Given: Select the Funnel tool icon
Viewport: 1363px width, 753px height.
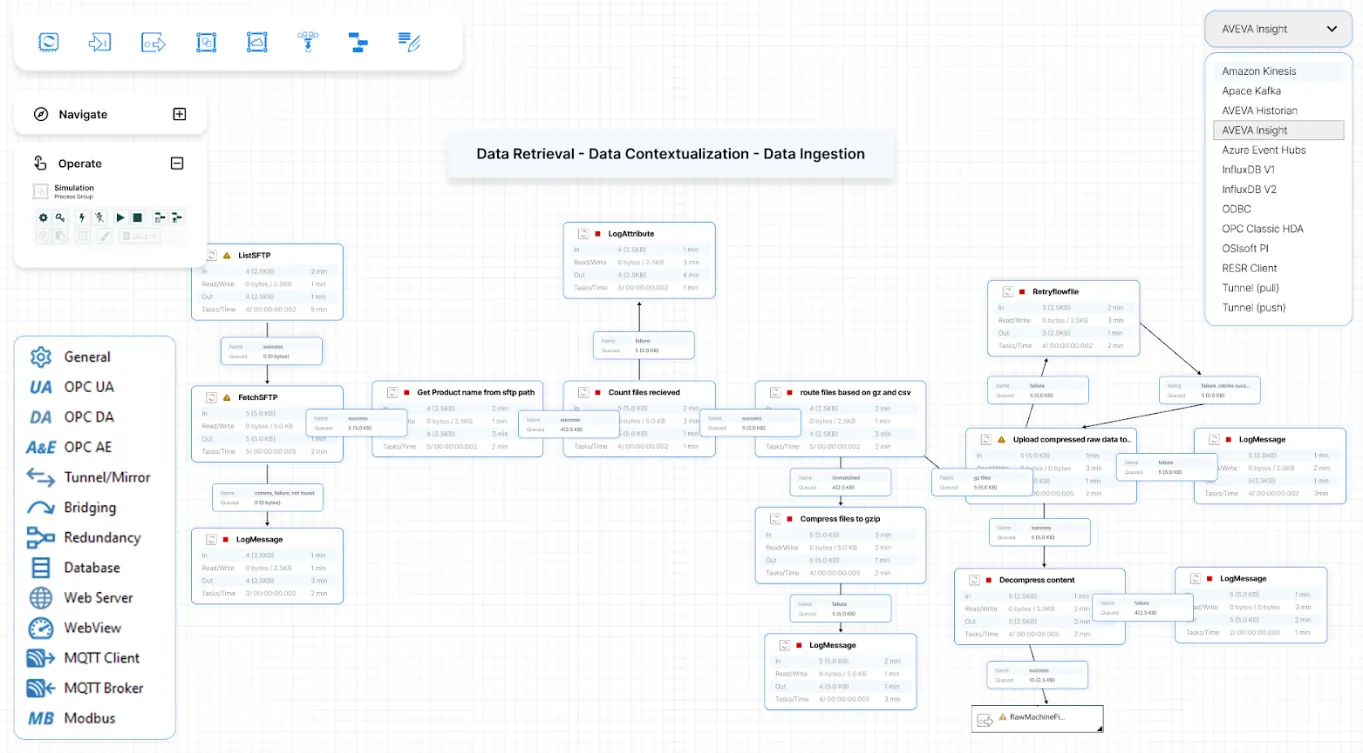Looking at the screenshot, I should coord(308,42).
